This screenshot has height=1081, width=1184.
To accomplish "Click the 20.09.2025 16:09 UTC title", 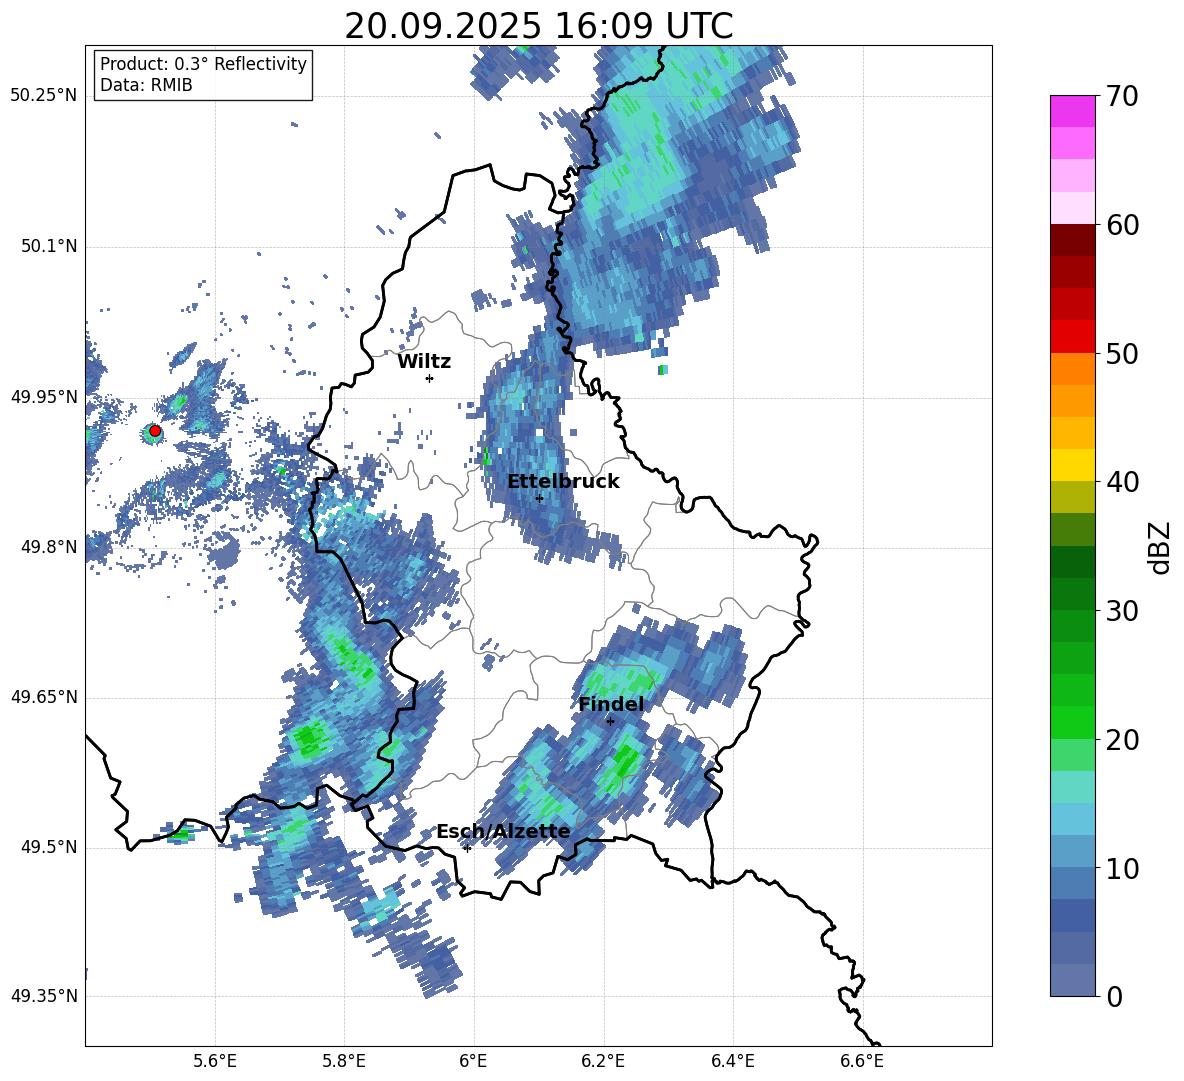I will tap(538, 26).
